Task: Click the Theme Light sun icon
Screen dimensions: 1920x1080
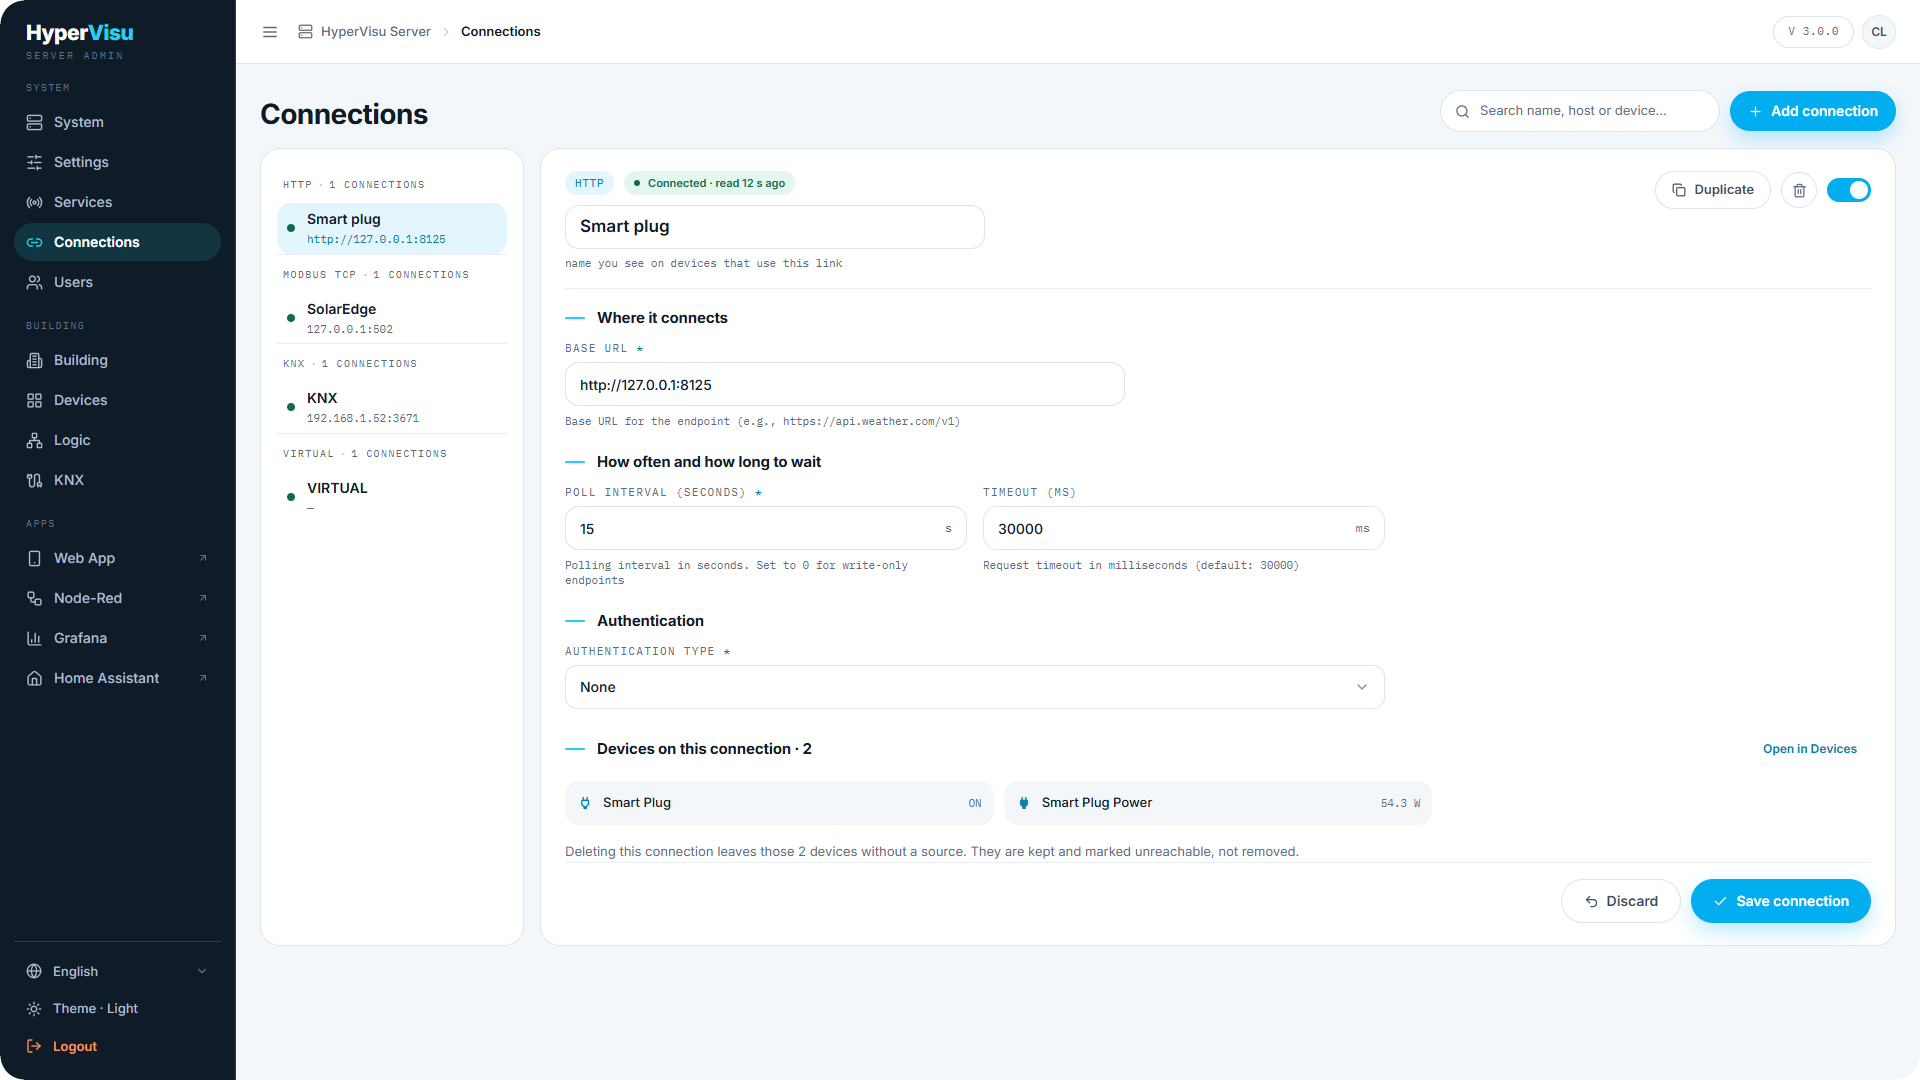Action: [x=34, y=1009]
